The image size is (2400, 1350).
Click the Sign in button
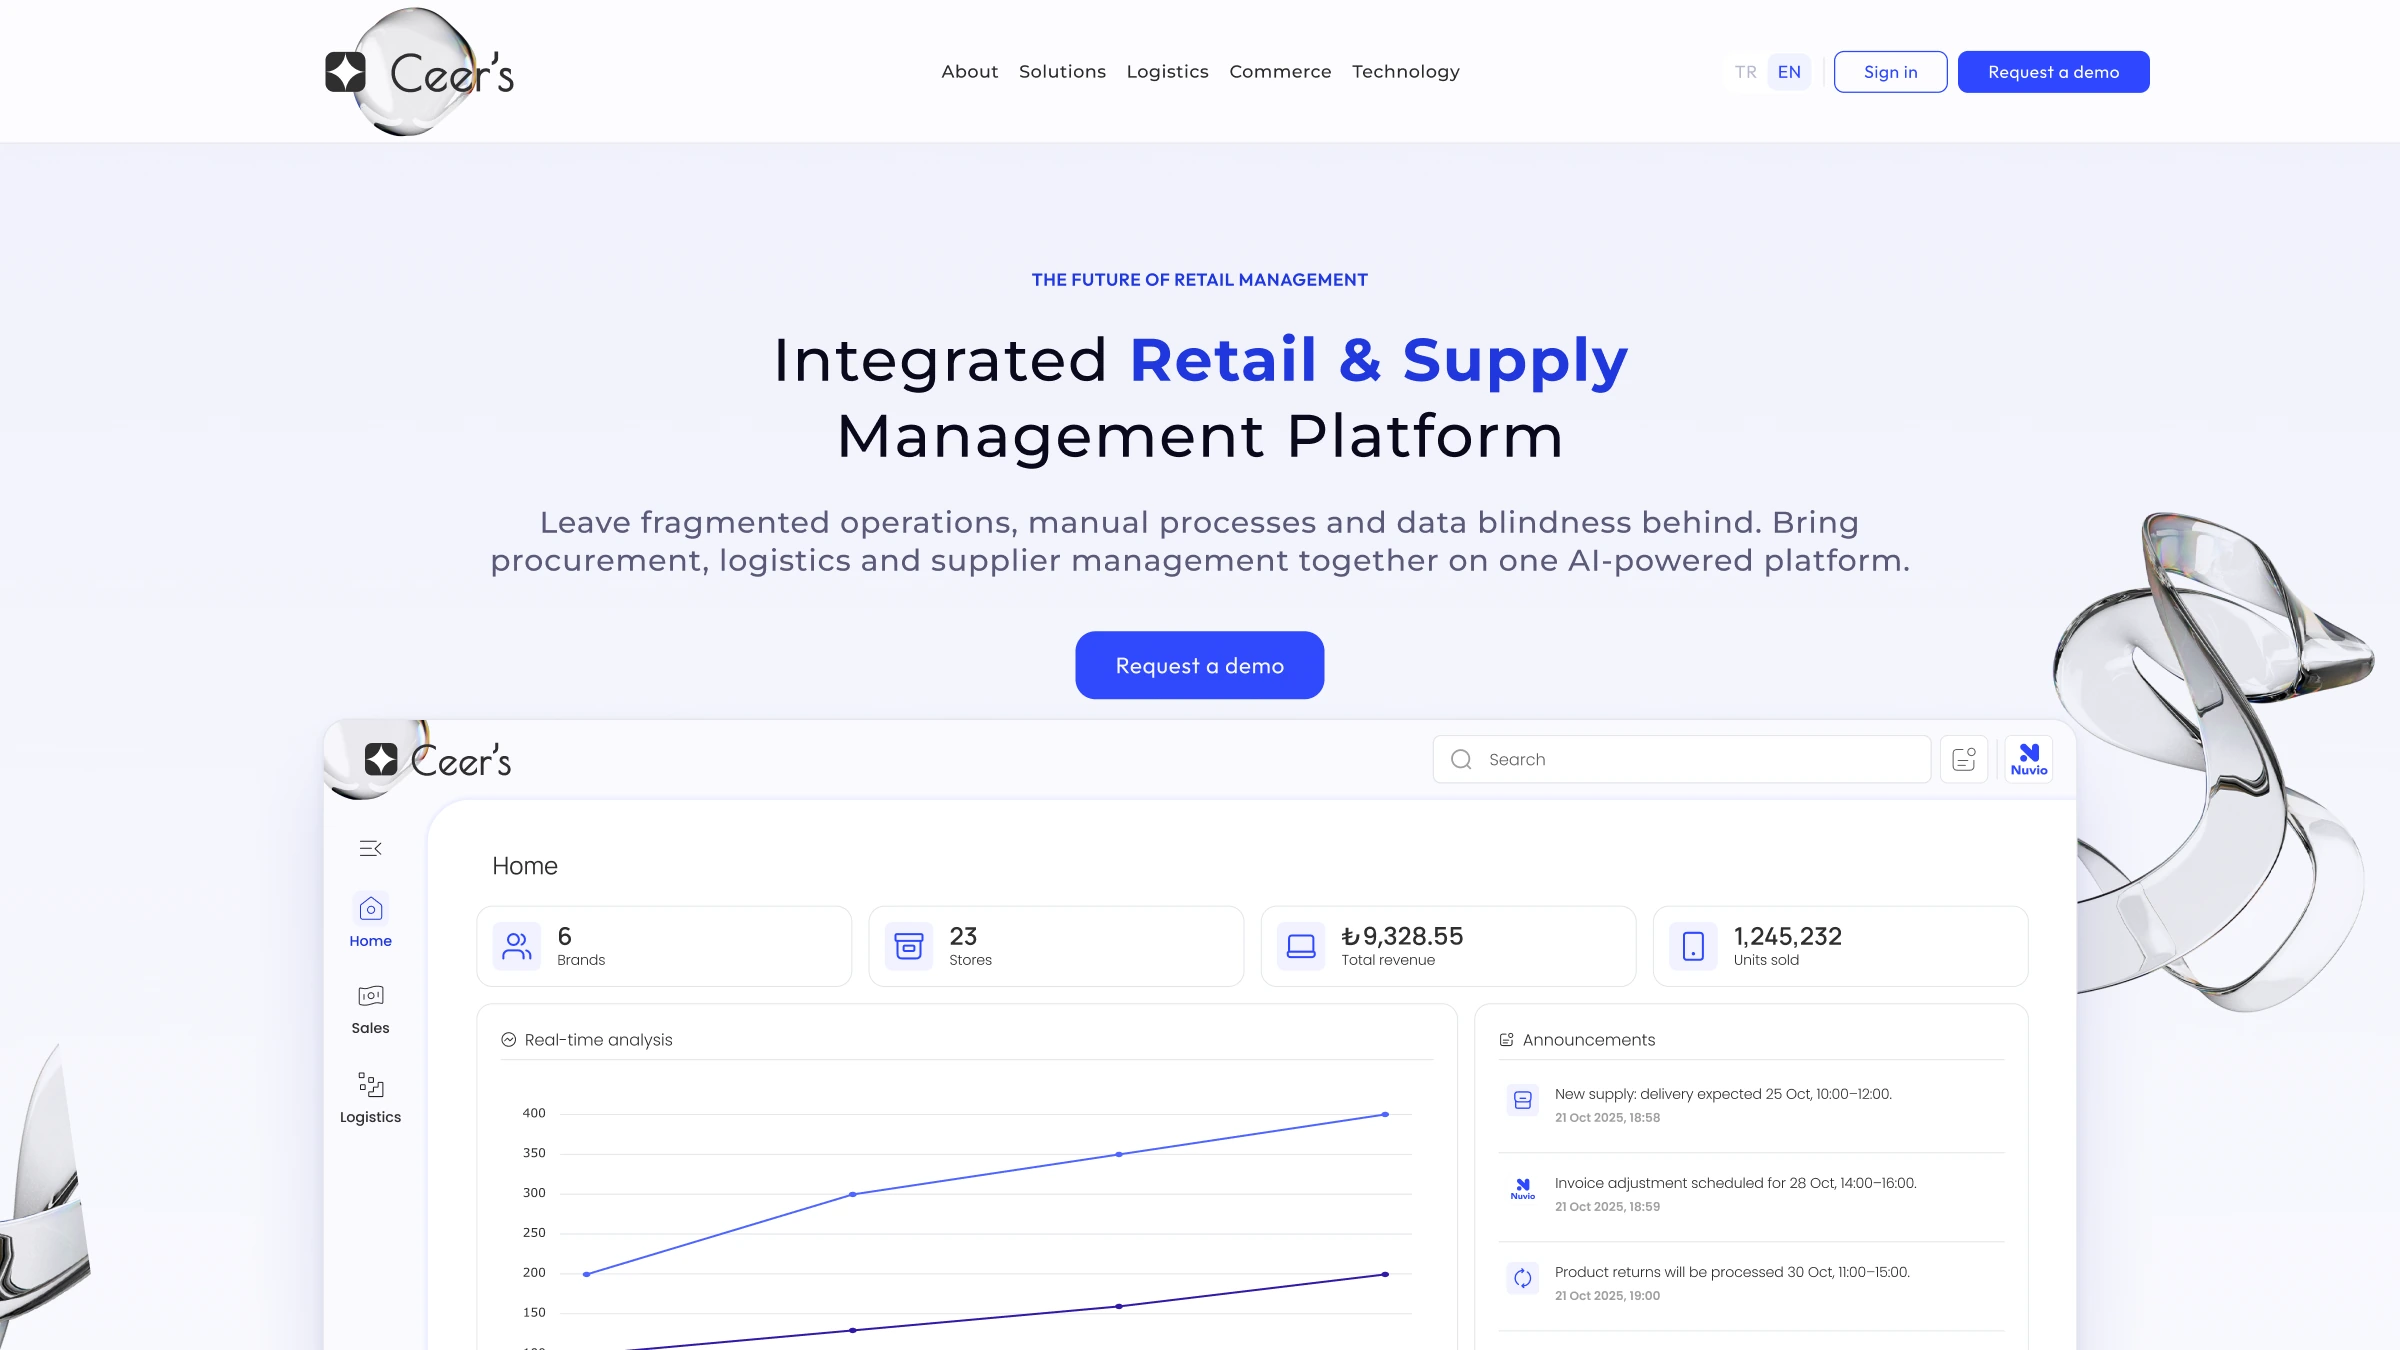[1890, 72]
